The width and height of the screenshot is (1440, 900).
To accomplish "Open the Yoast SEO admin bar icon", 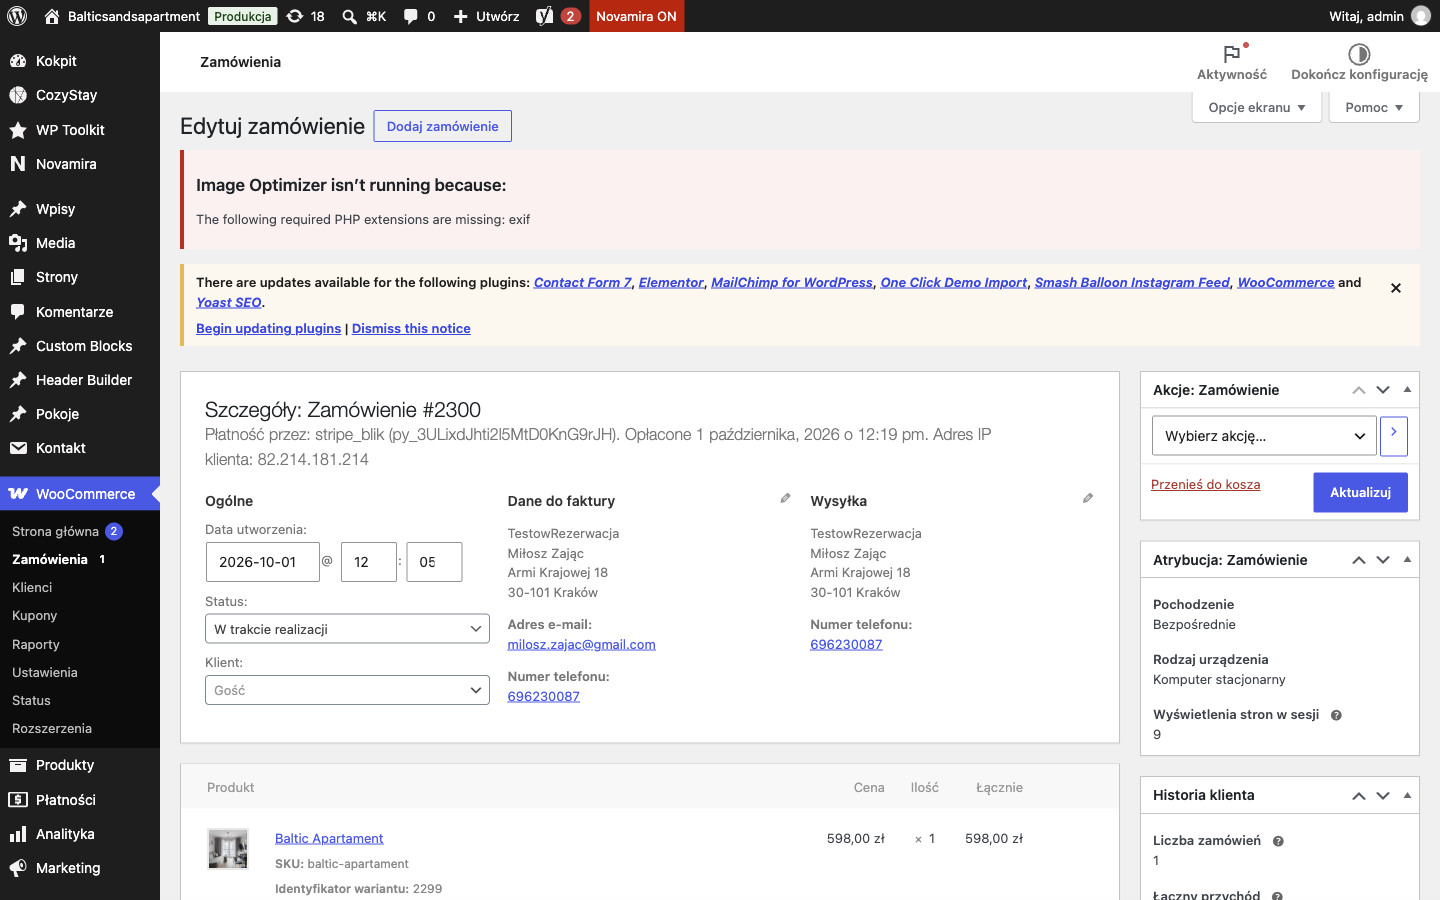I will coord(545,16).
